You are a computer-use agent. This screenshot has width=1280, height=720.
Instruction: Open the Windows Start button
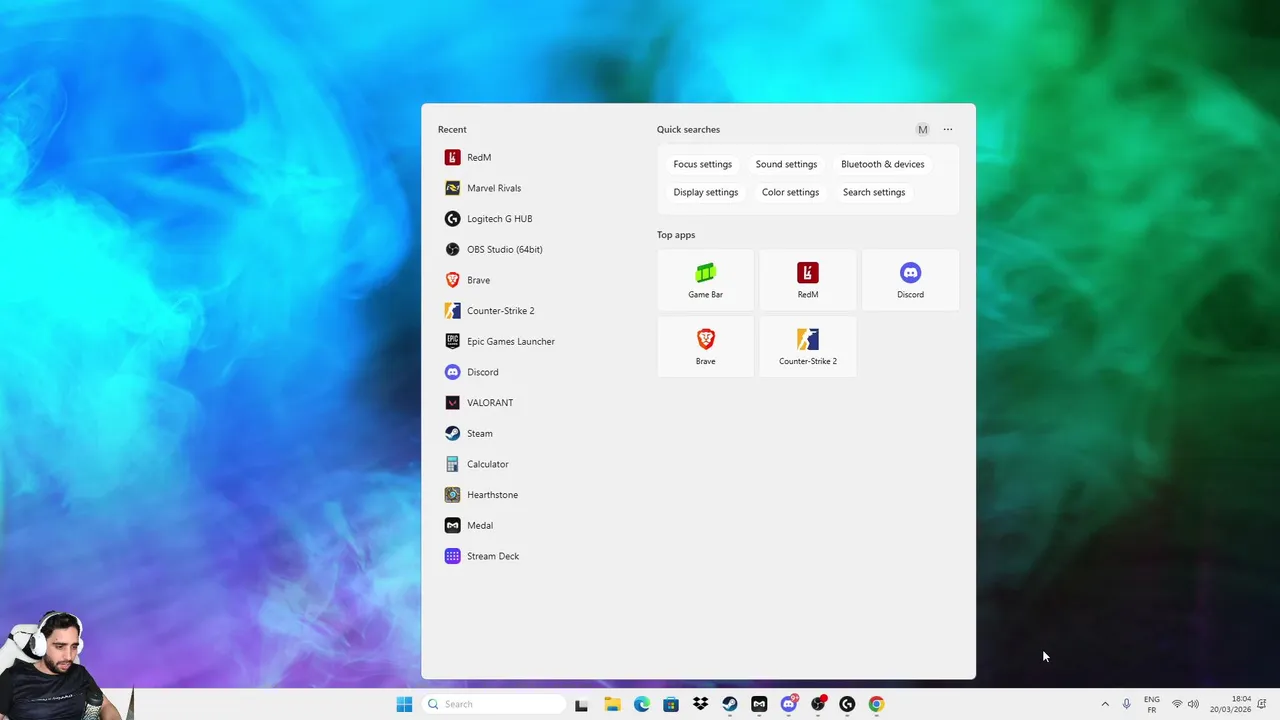[x=404, y=704]
